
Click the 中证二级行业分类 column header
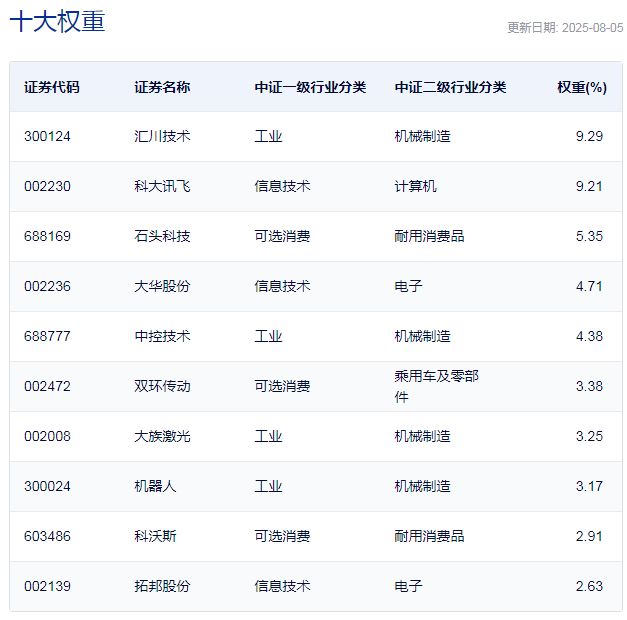(x=450, y=87)
